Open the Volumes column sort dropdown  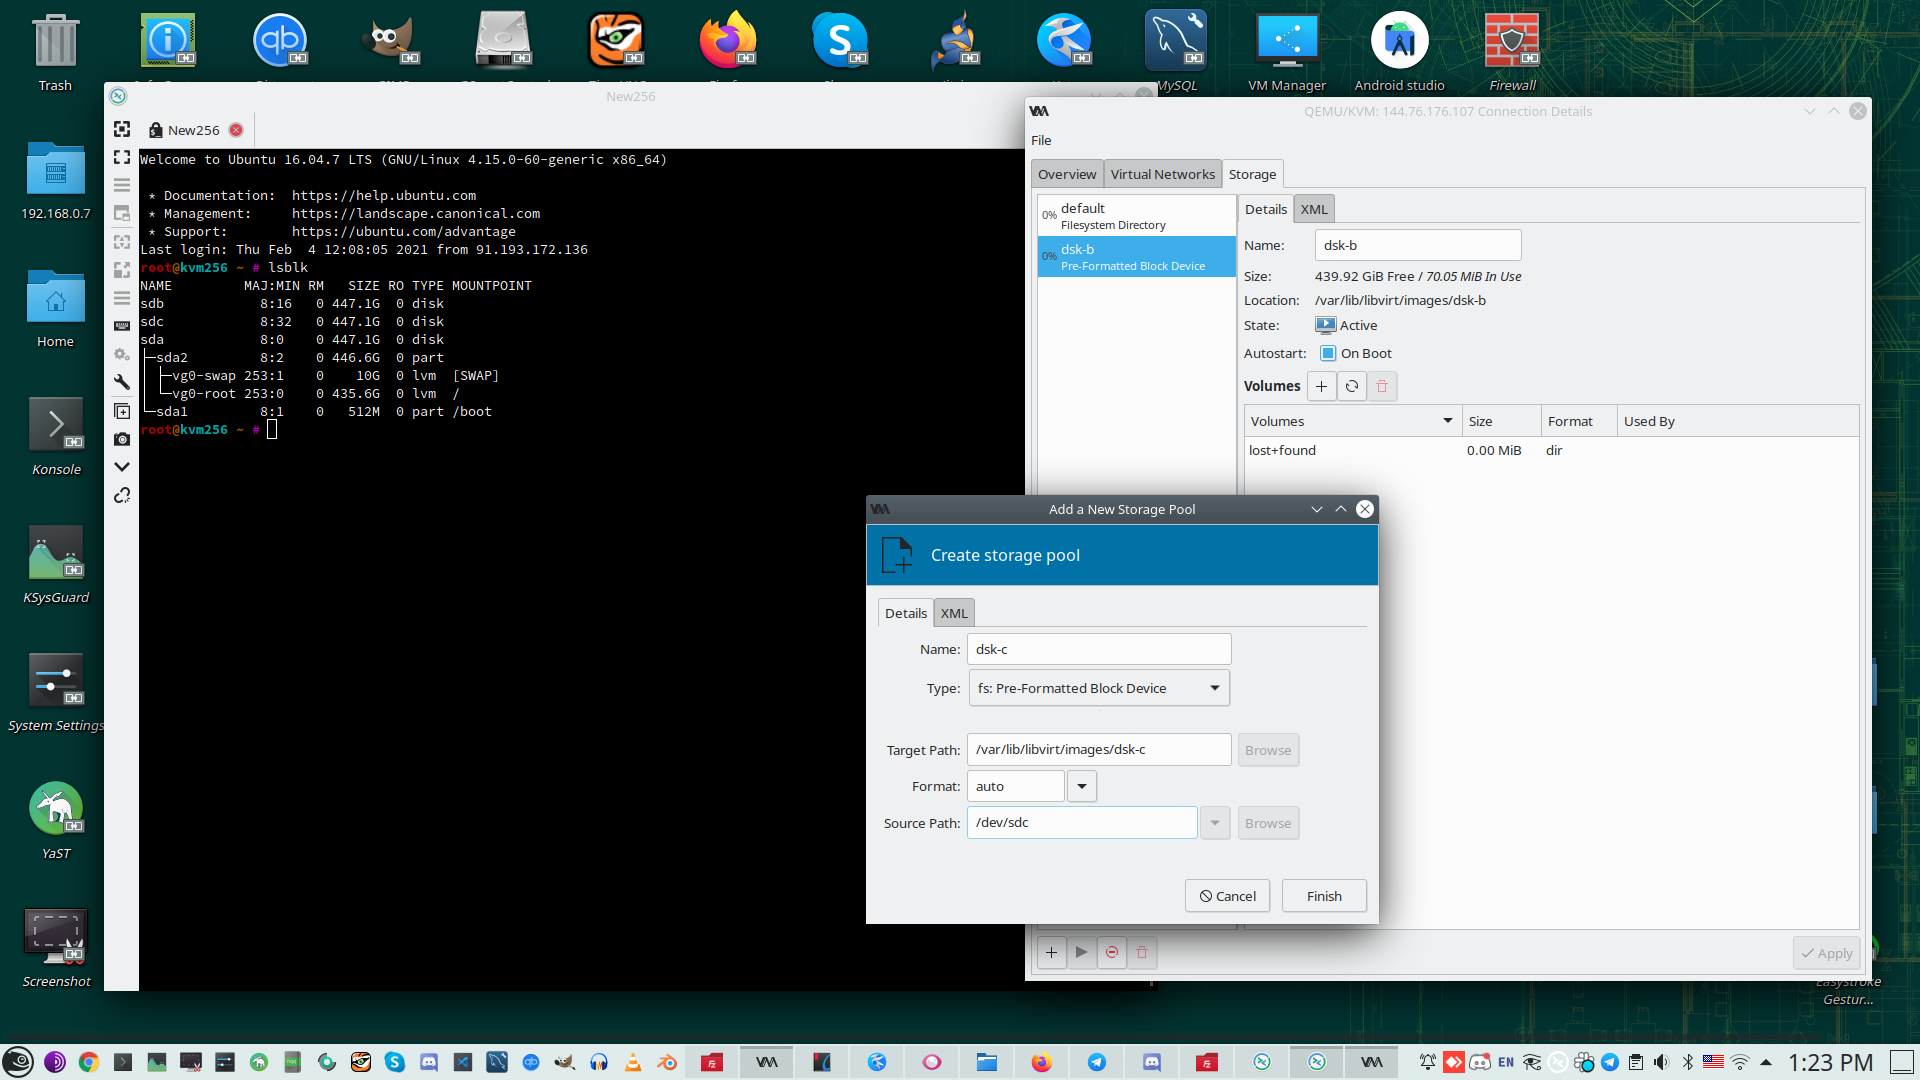1447,421
